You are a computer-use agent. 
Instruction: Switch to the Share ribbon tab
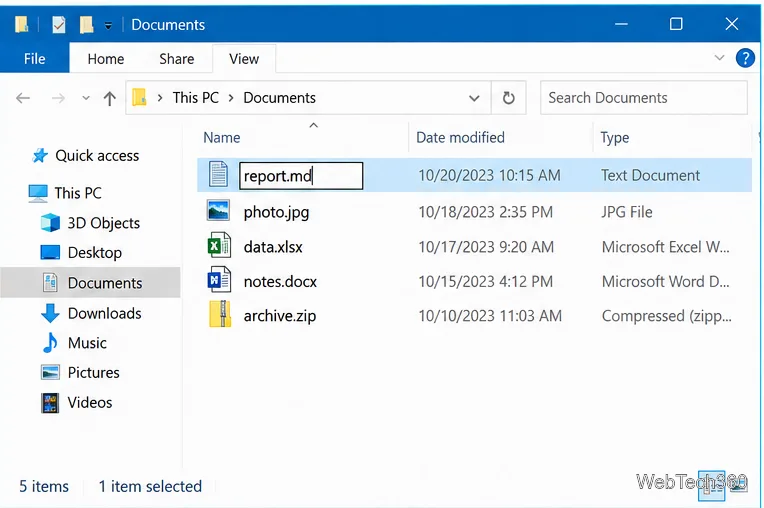(x=176, y=59)
